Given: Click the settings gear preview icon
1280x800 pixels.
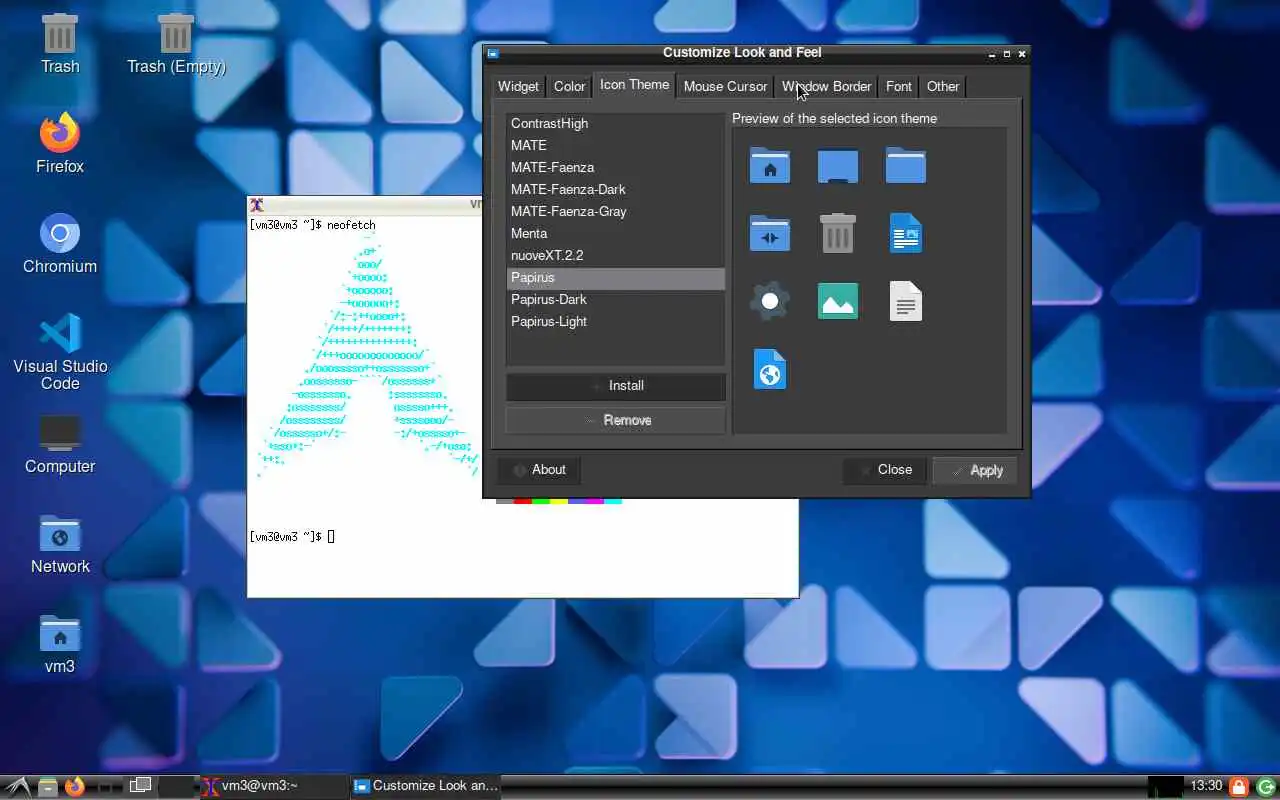Looking at the screenshot, I should (x=770, y=301).
